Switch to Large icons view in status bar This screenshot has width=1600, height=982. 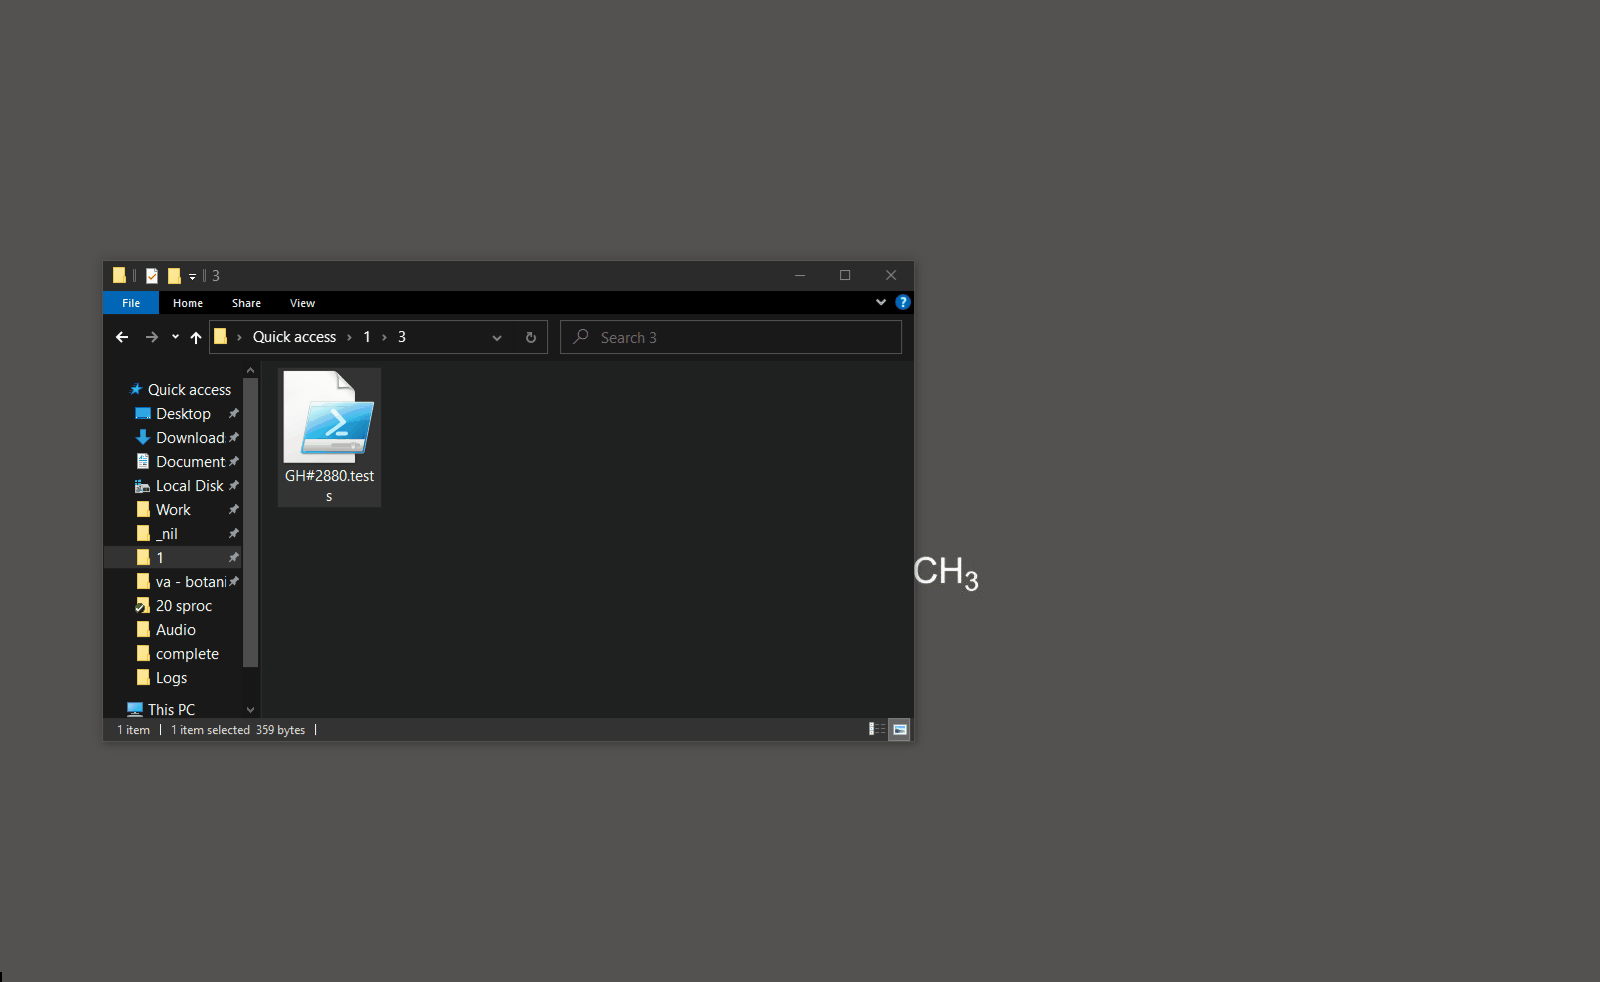(900, 730)
